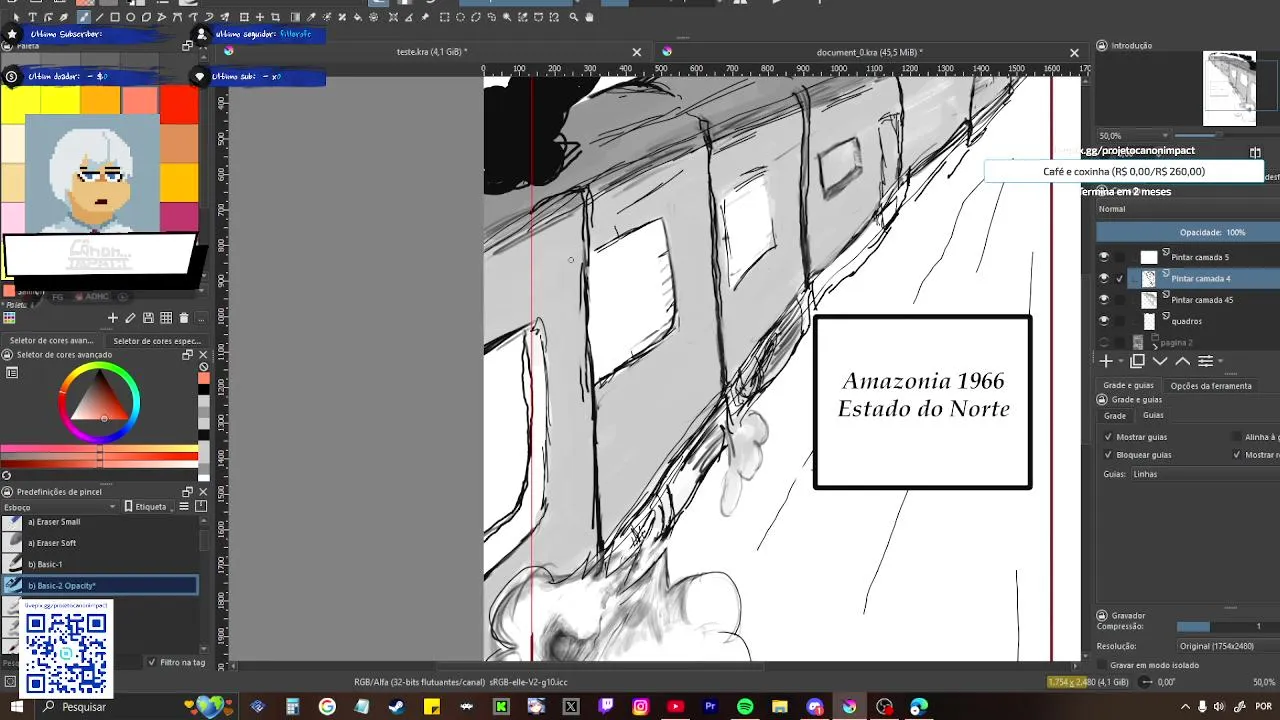
Task: Select the Move tool (cross arrows)
Action: click(260, 17)
